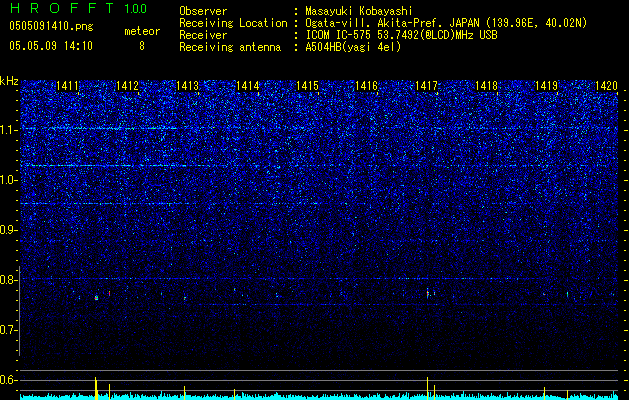Click the kHz axis unit label
Image resolution: width=629 pixels, height=400 pixels.
click(x=9, y=81)
